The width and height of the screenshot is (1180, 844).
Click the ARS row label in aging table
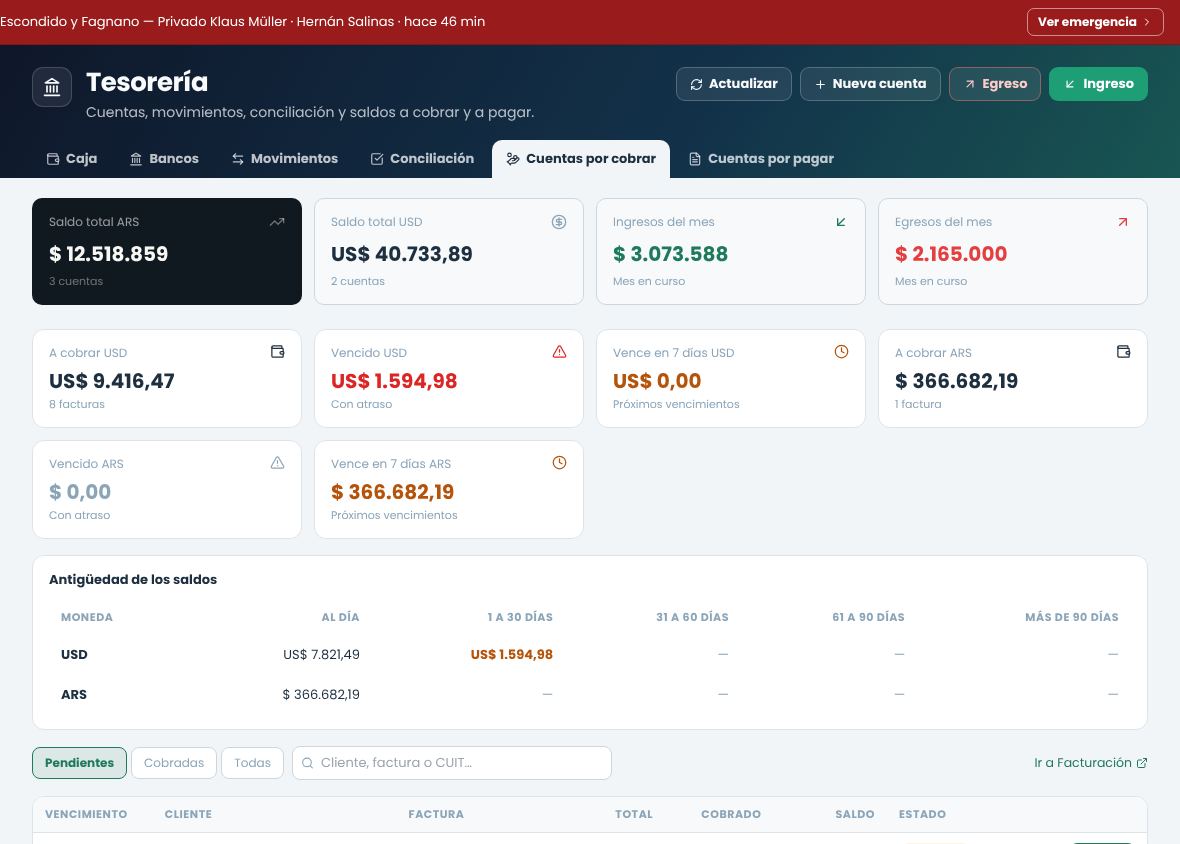point(74,694)
